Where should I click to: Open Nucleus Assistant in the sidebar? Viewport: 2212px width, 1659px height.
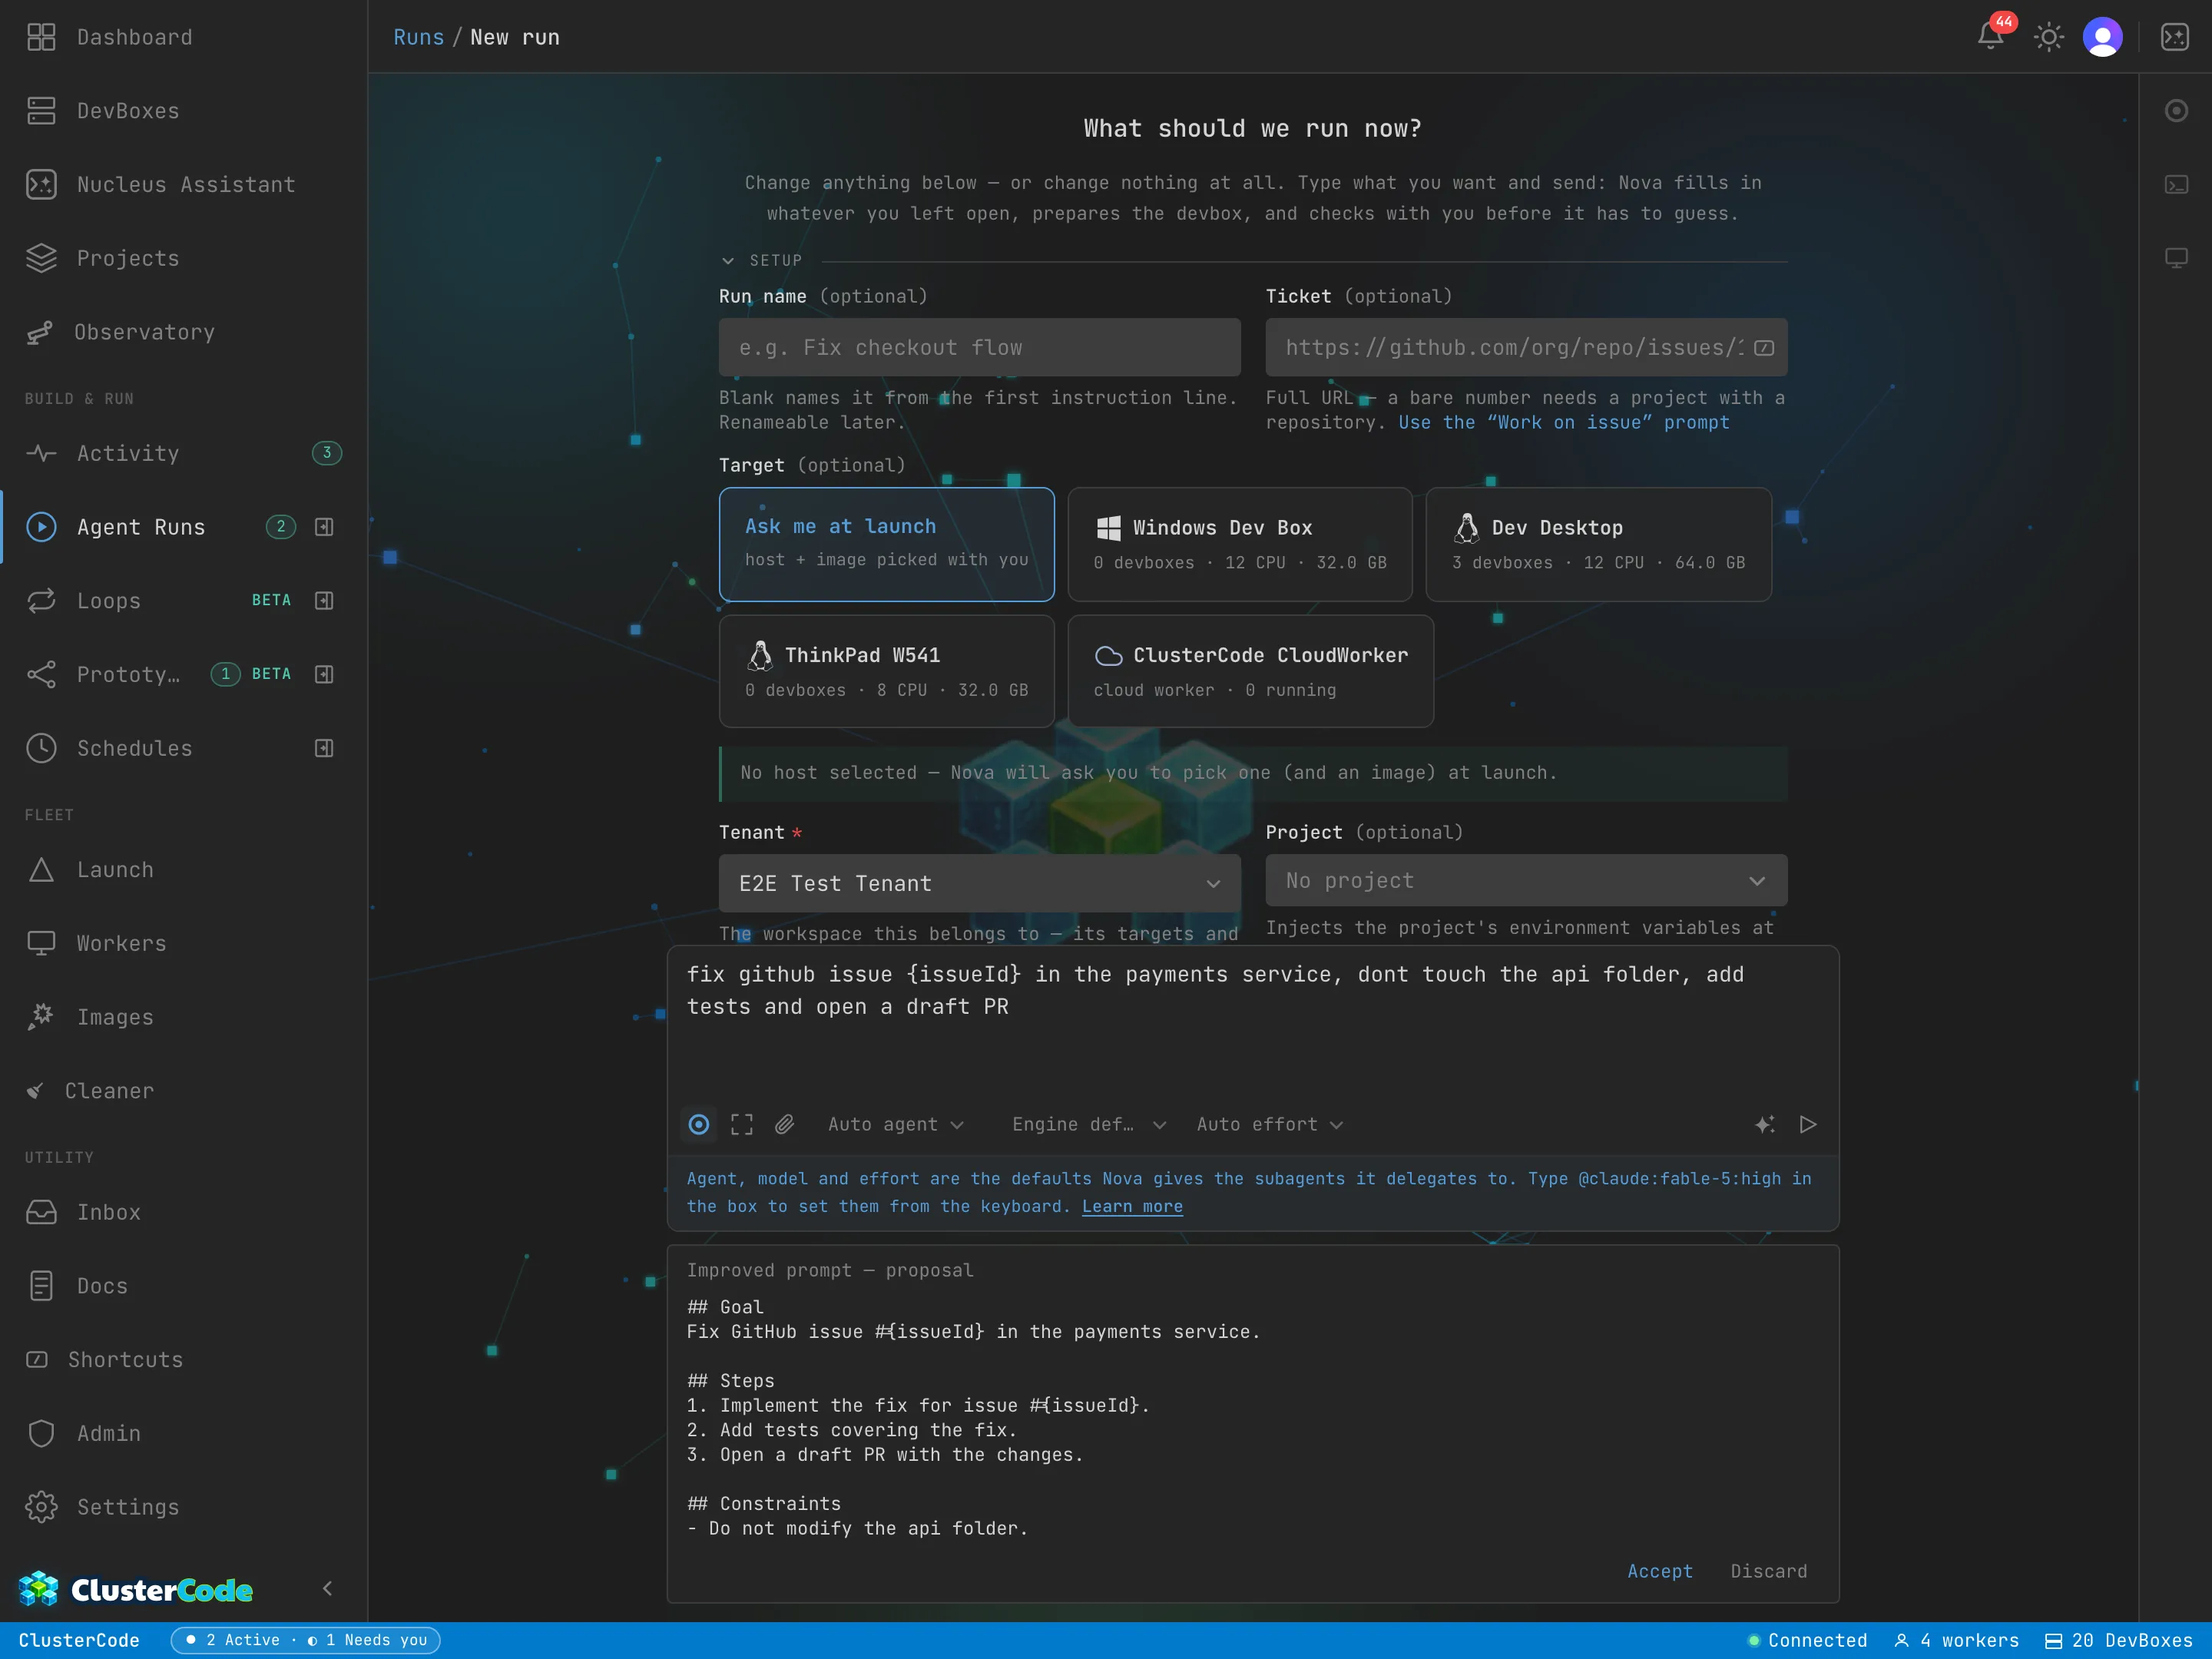point(183,184)
